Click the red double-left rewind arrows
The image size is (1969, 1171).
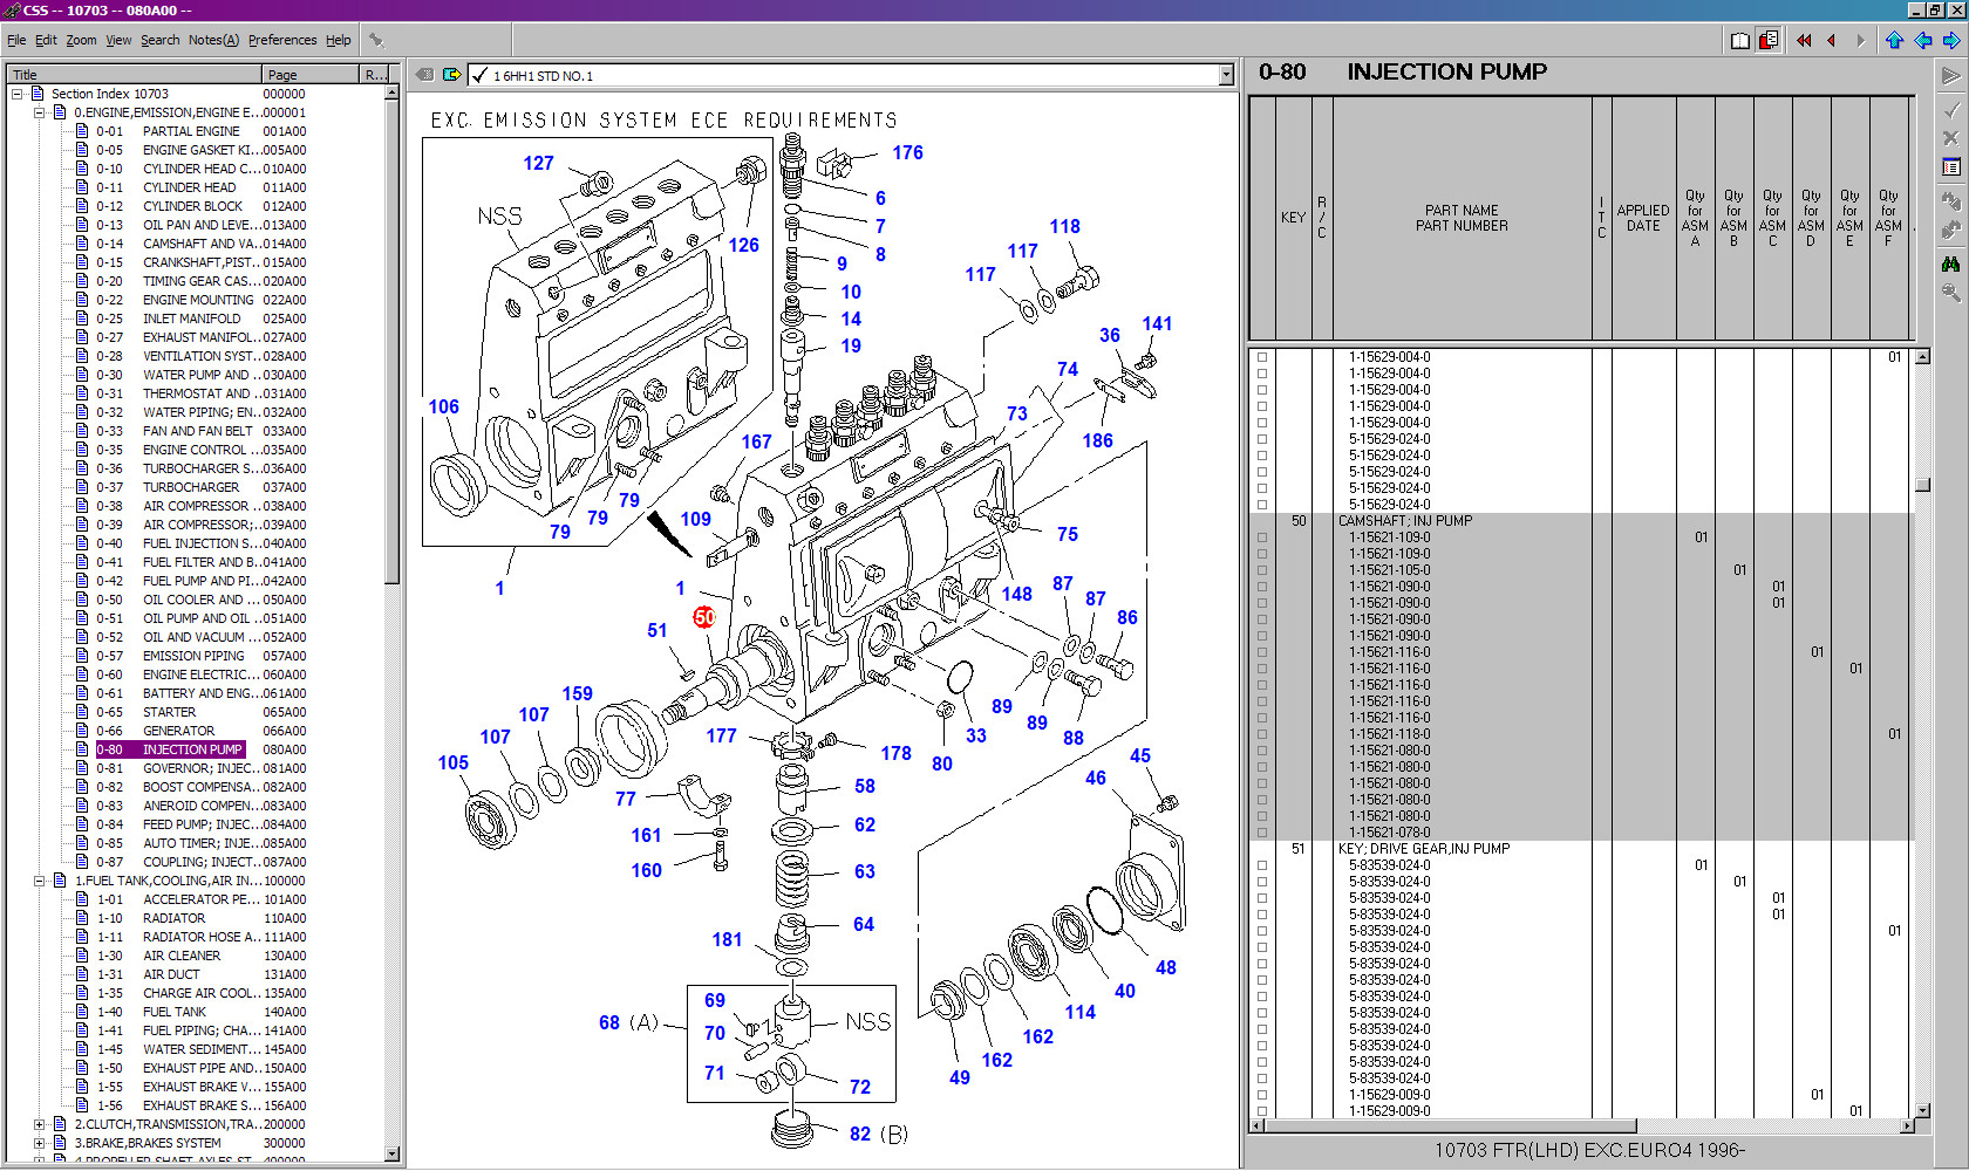pyautogui.click(x=1803, y=40)
